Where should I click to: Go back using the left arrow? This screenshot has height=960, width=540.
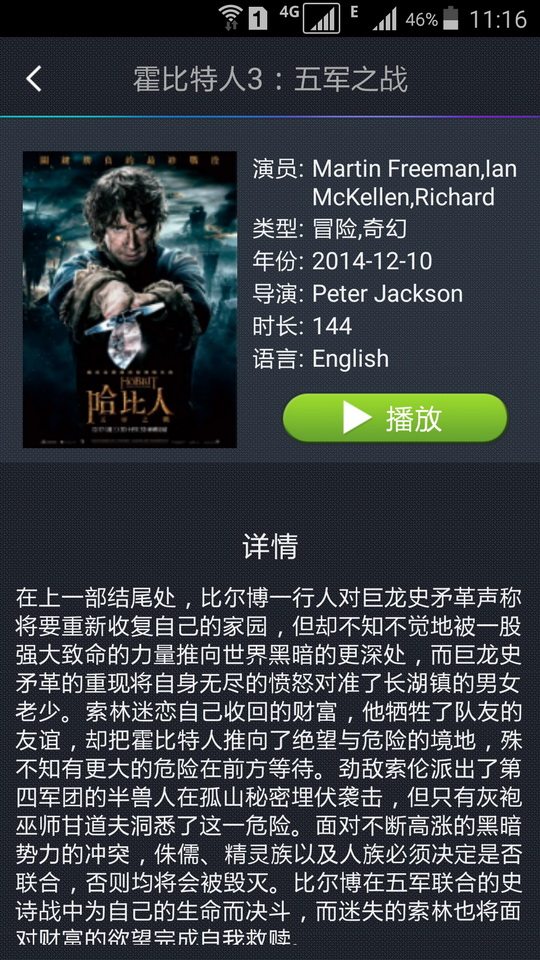click(34, 79)
